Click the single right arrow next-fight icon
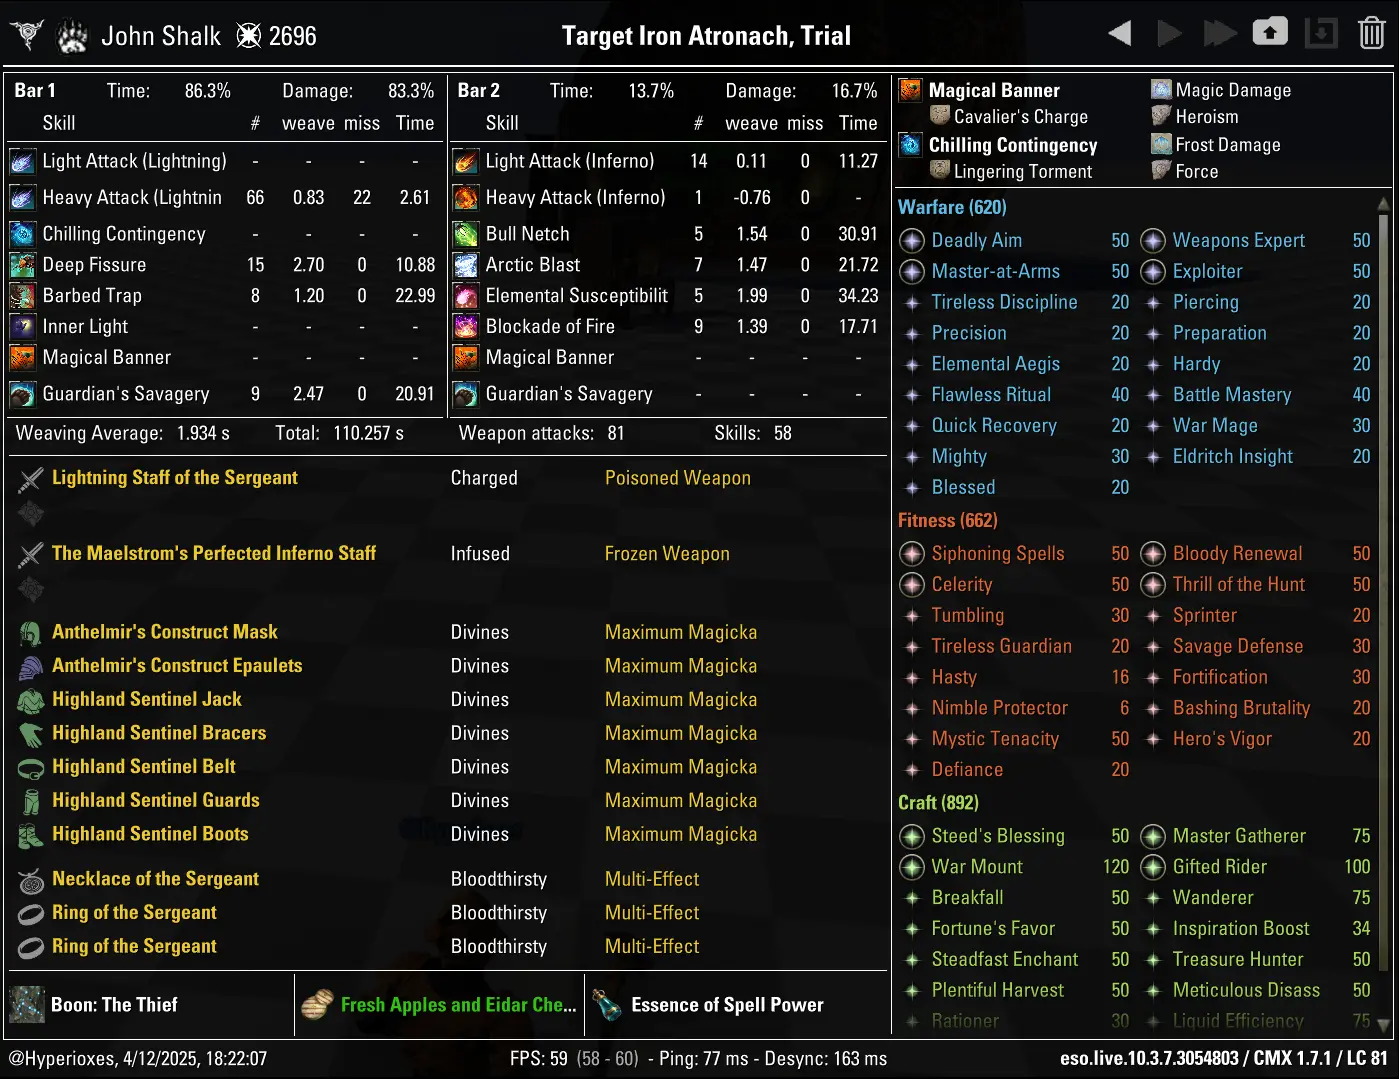This screenshot has height=1079, width=1399. click(1169, 34)
